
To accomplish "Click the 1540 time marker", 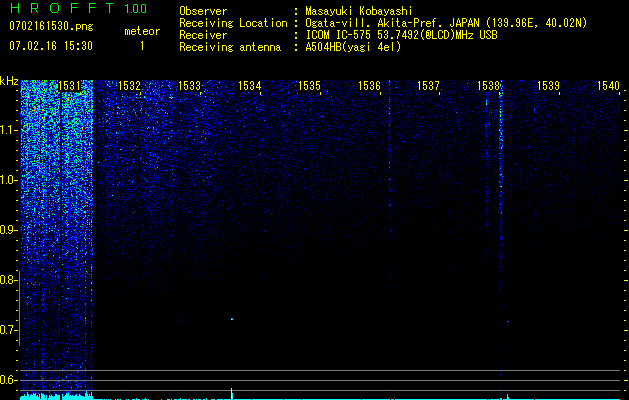I will [x=609, y=85].
